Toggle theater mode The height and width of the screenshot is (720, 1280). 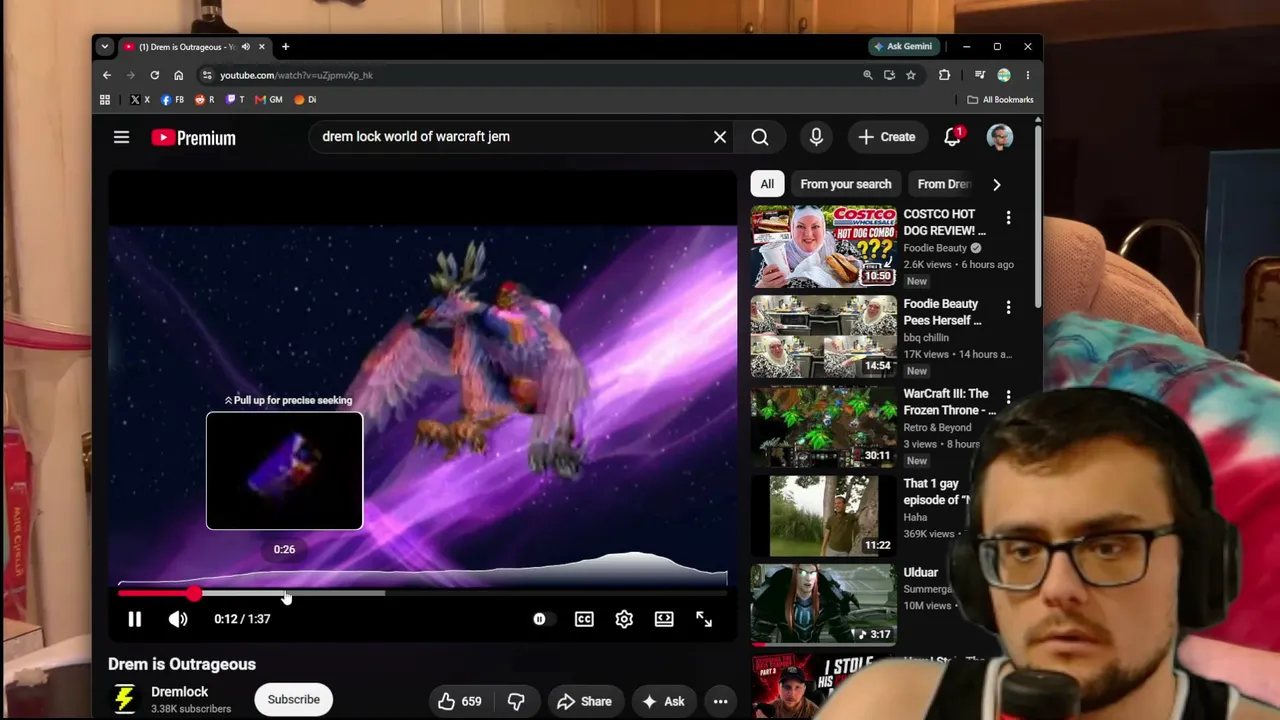(664, 619)
